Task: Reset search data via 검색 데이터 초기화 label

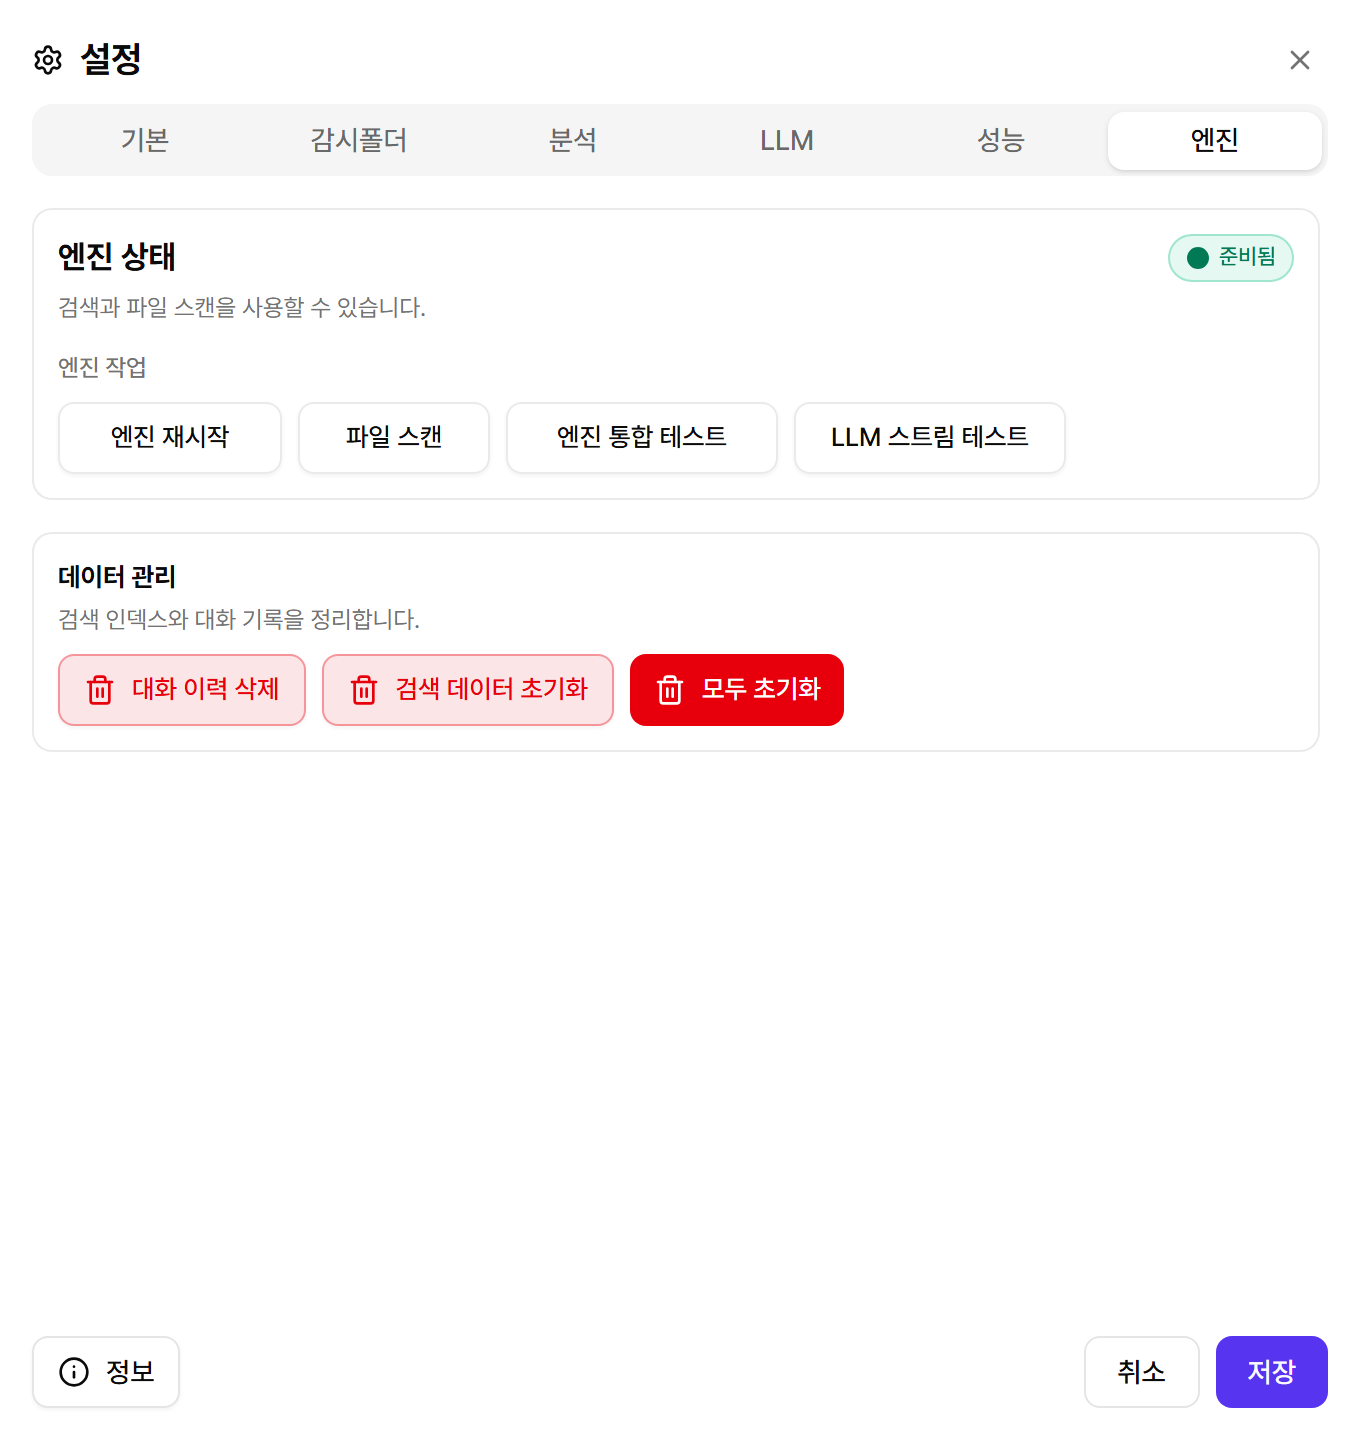Action: tap(492, 689)
